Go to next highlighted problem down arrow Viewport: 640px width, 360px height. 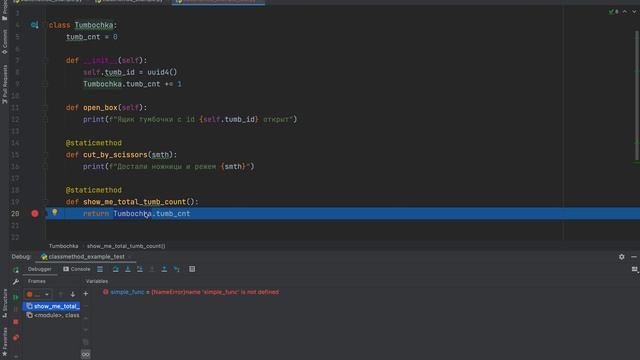634,12
